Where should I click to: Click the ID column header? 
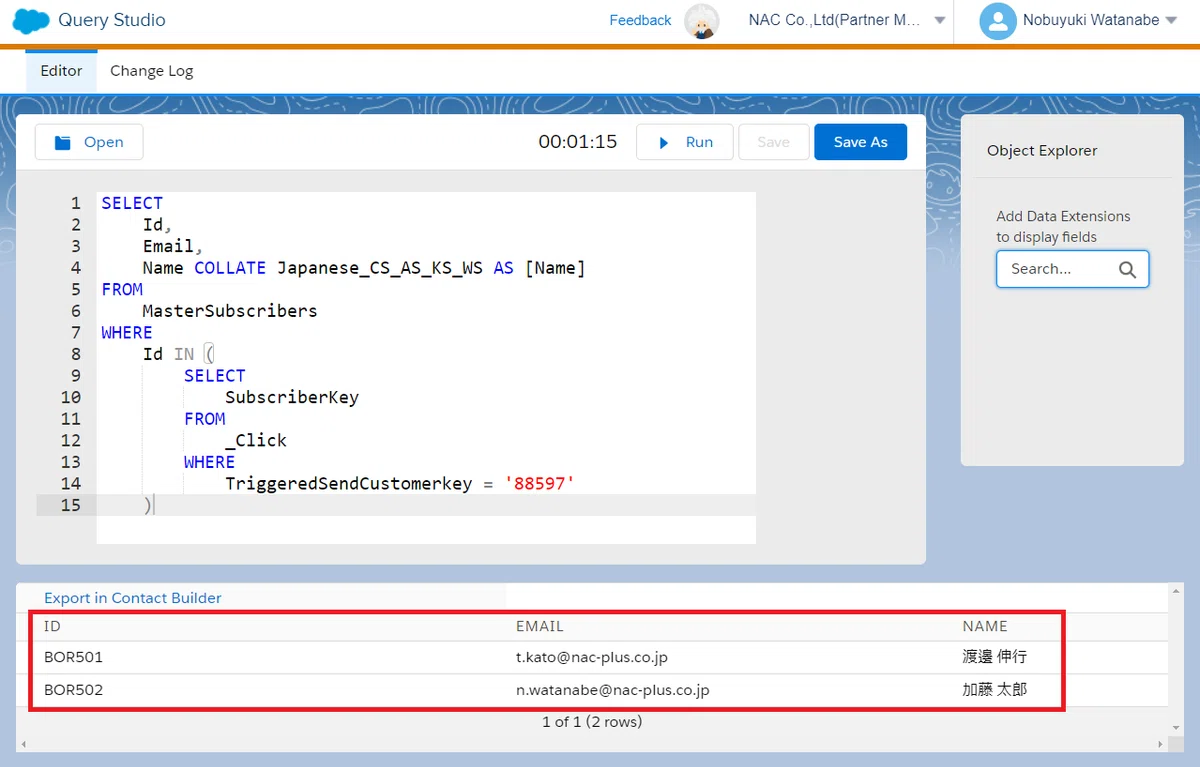(53, 626)
